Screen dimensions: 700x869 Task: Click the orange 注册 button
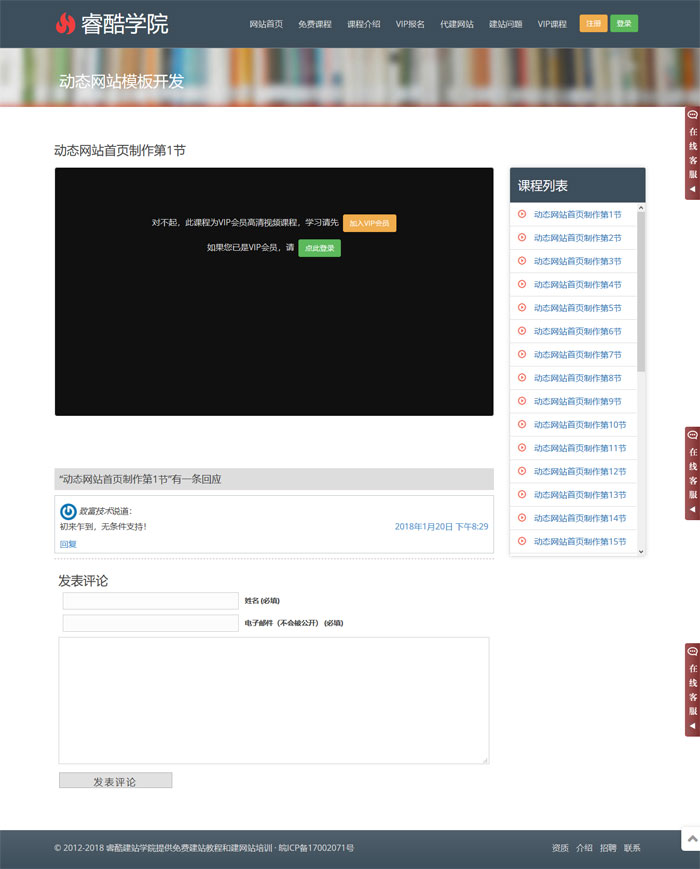[593, 24]
